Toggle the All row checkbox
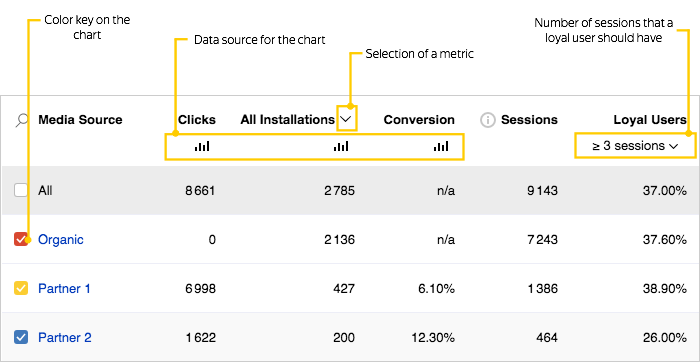This screenshot has height=362, width=700. pyautogui.click(x=21, y=191)
